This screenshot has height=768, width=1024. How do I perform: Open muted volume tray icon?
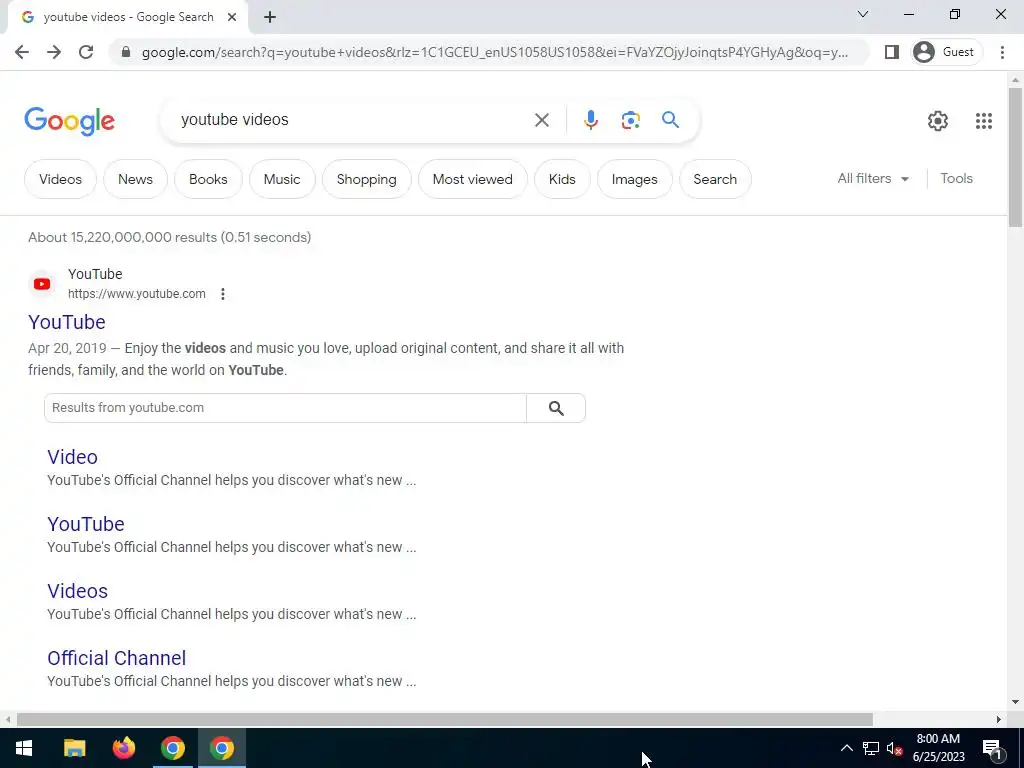[894, 748]
